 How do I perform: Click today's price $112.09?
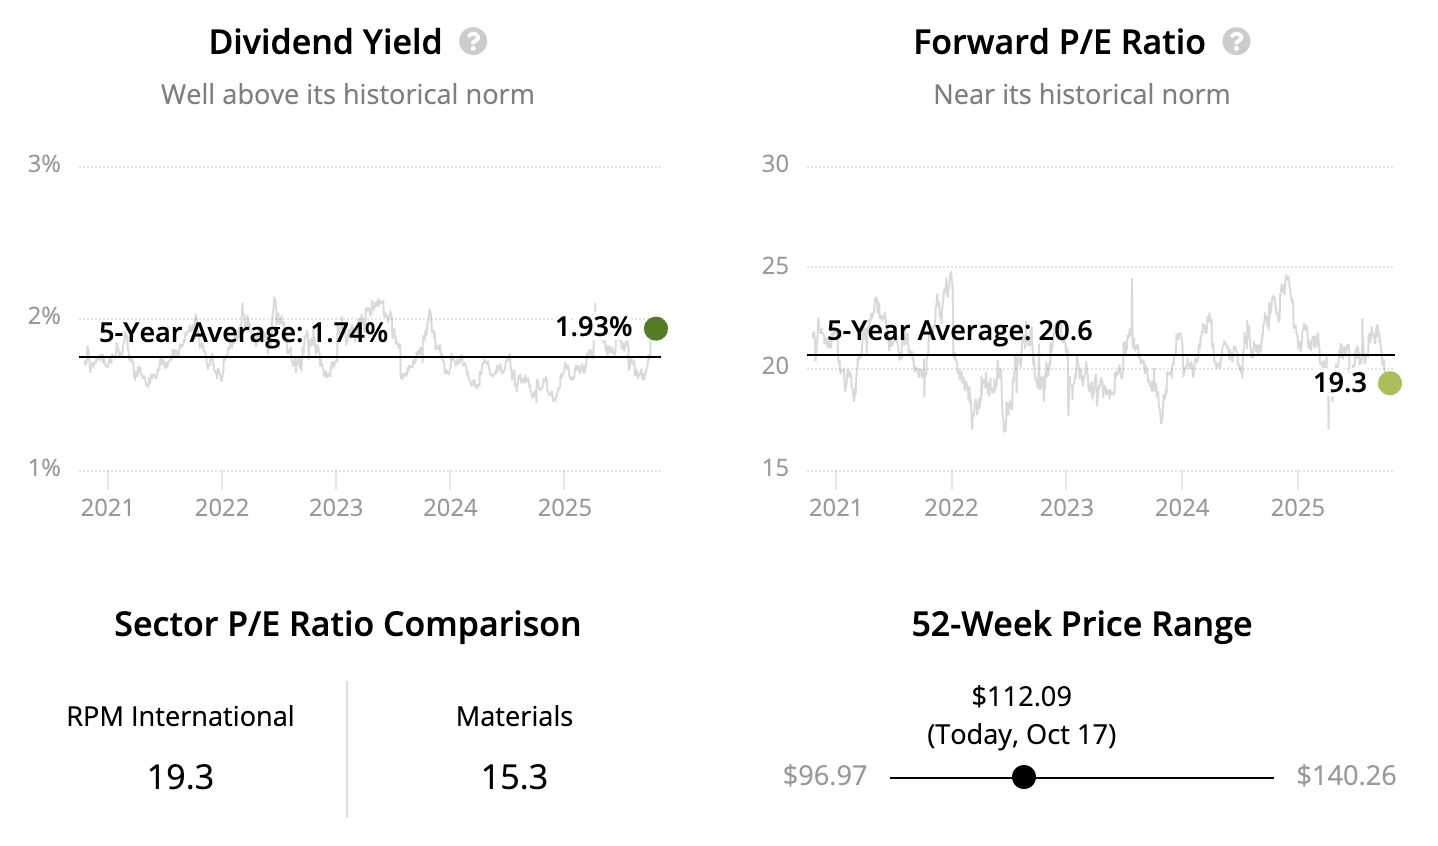(1021, 696)
